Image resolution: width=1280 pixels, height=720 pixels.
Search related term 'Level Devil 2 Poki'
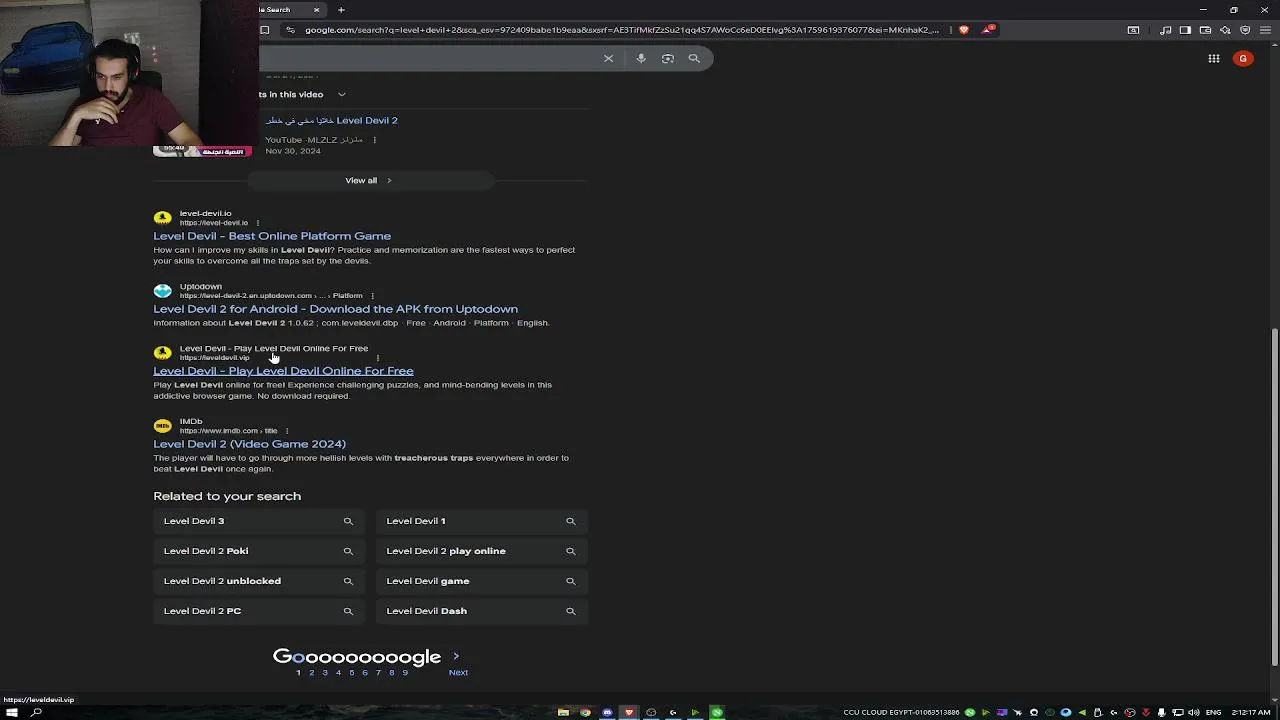click(259, 551)
